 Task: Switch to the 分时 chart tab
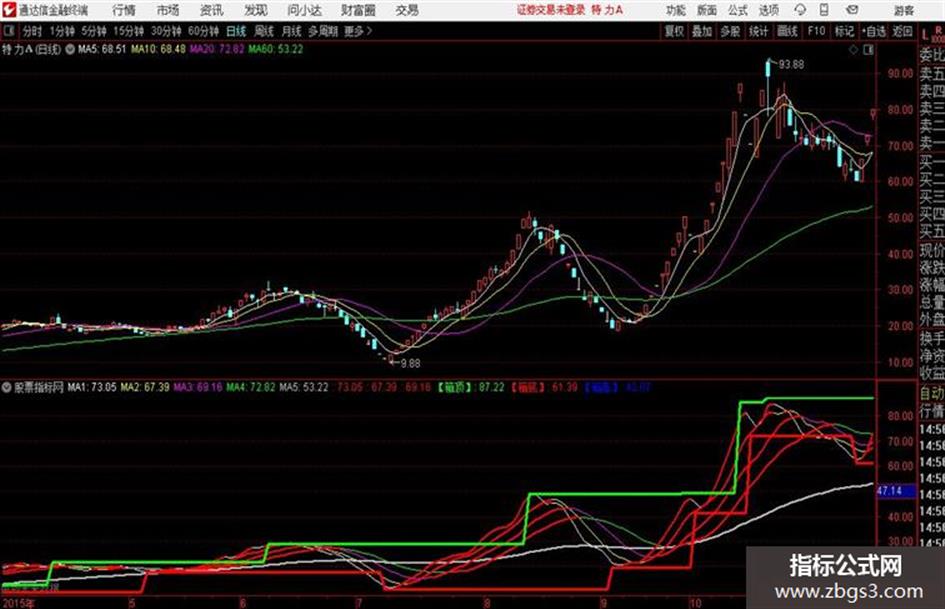pos(32,31)
